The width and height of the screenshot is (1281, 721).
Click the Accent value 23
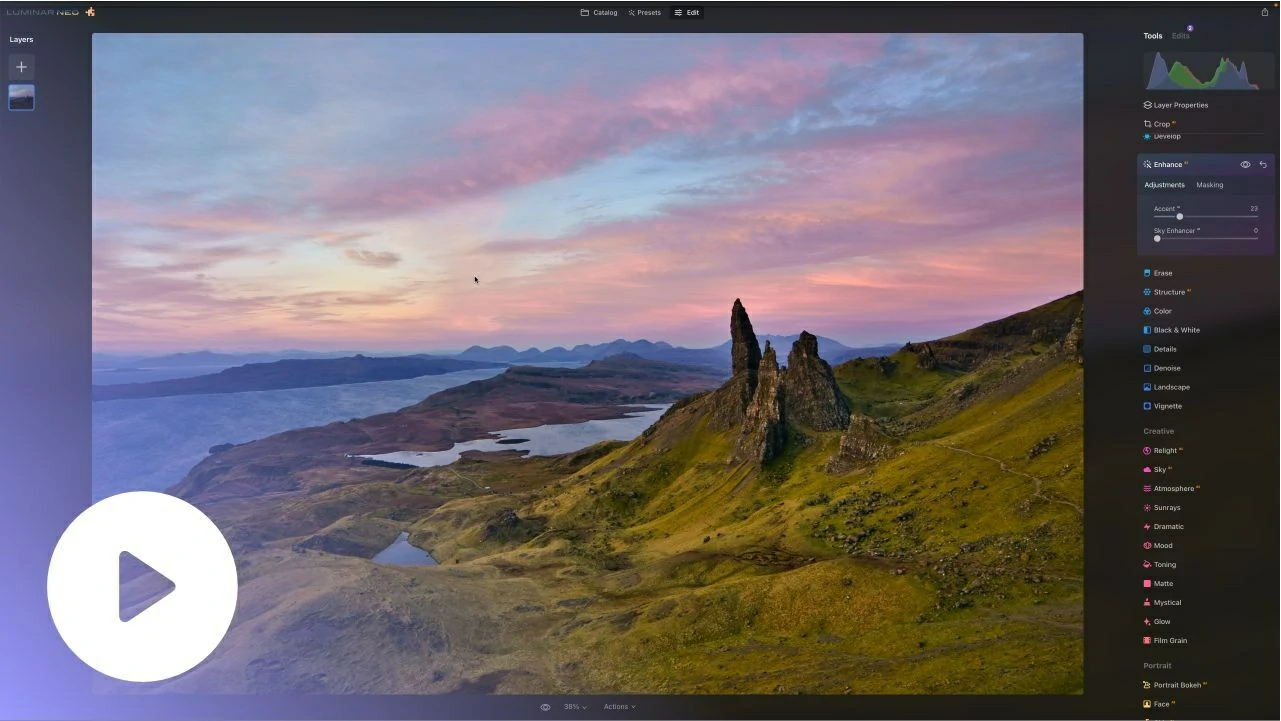point(1254,209)
